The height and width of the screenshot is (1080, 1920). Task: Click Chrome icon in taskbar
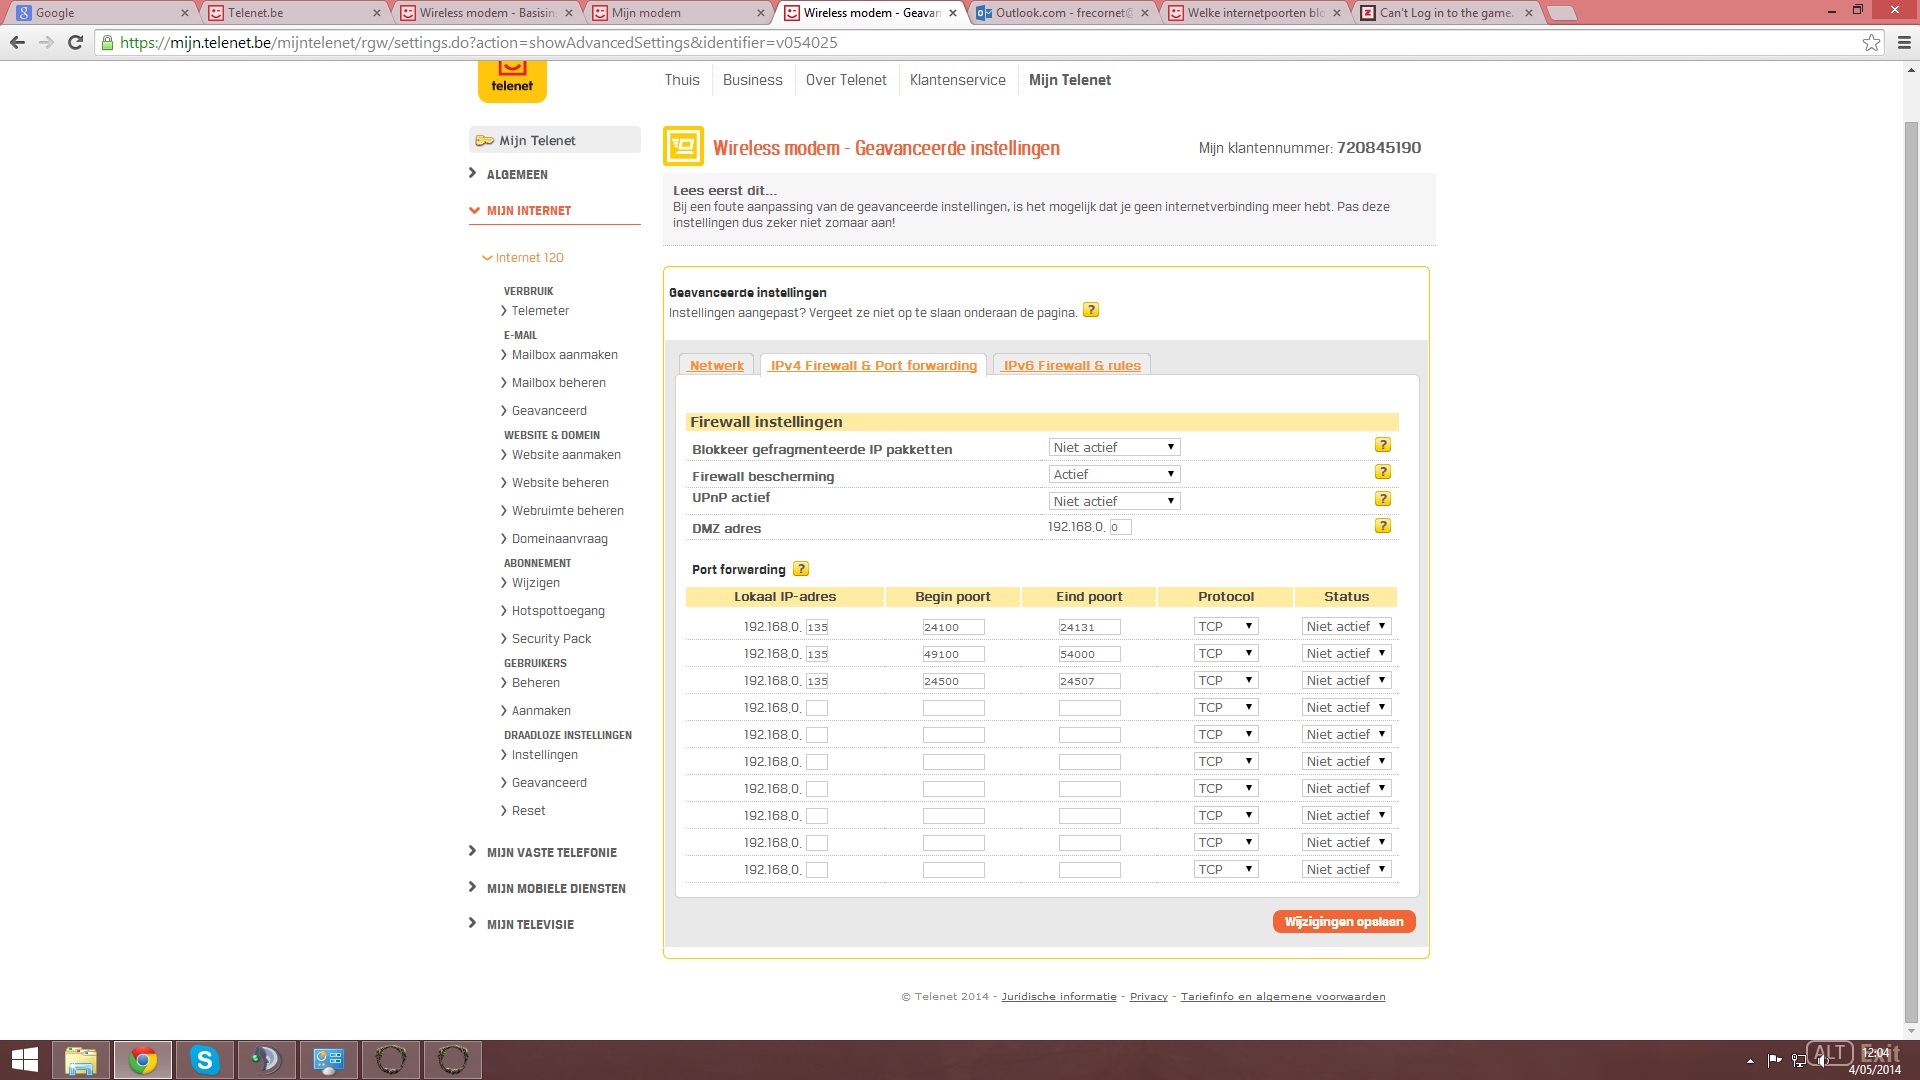tap(143, 1060)
